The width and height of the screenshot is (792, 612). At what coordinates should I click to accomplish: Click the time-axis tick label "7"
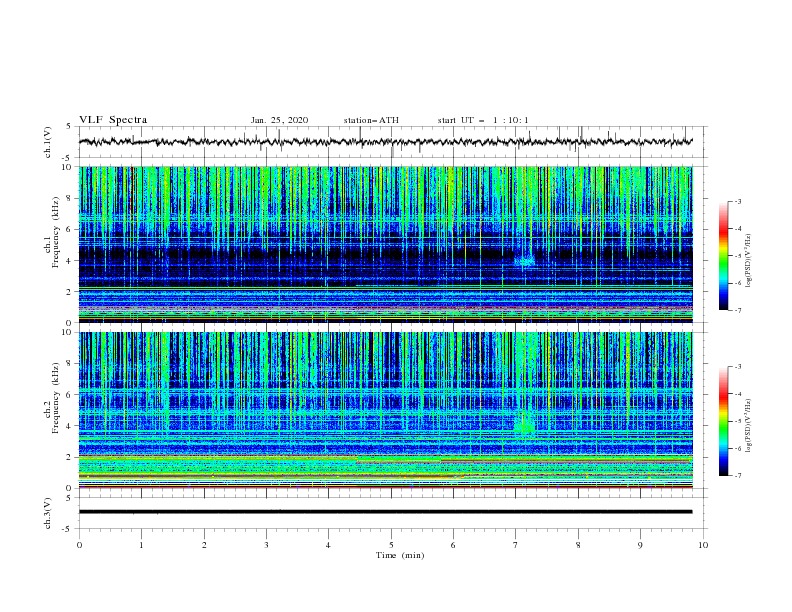[516, 545]
